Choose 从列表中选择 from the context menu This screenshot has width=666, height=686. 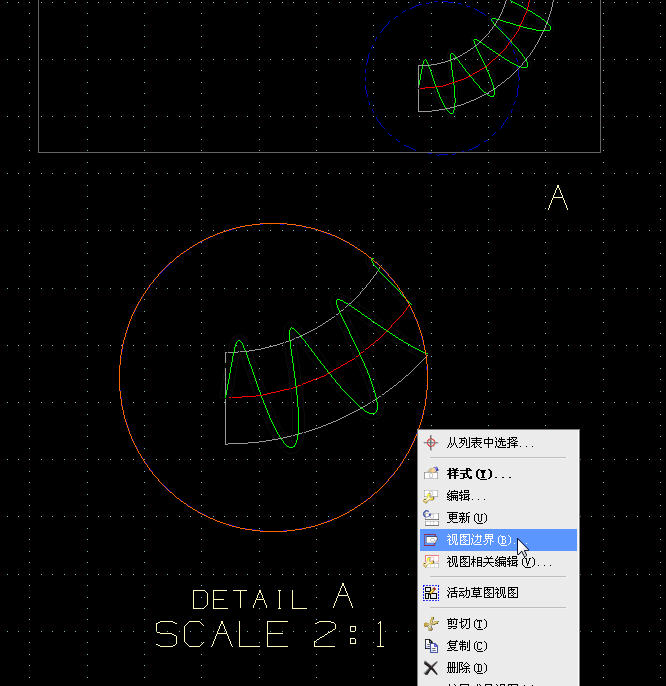click(x=498, y=443)
